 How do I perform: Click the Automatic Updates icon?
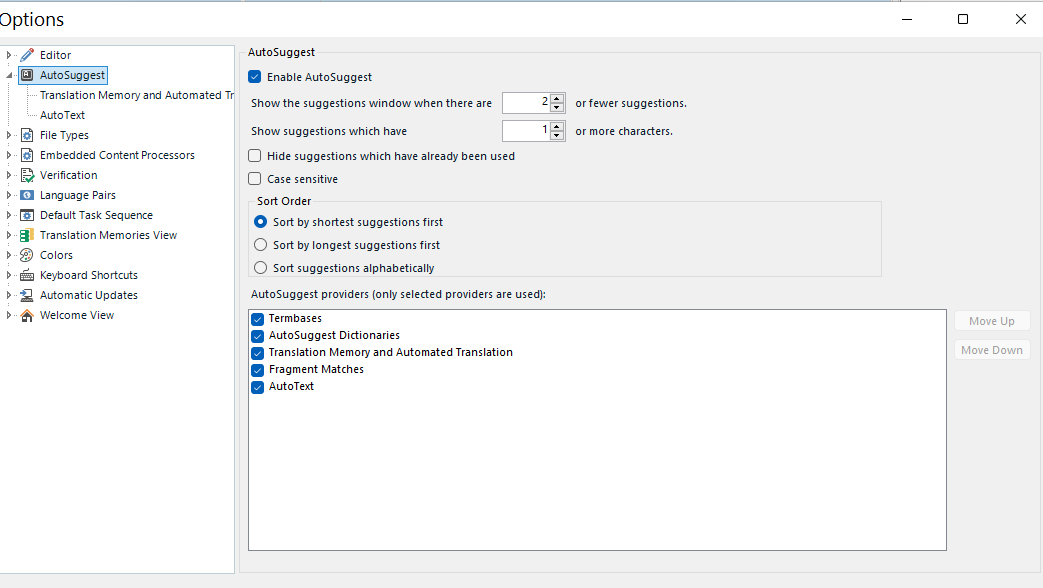coord(27,295)
